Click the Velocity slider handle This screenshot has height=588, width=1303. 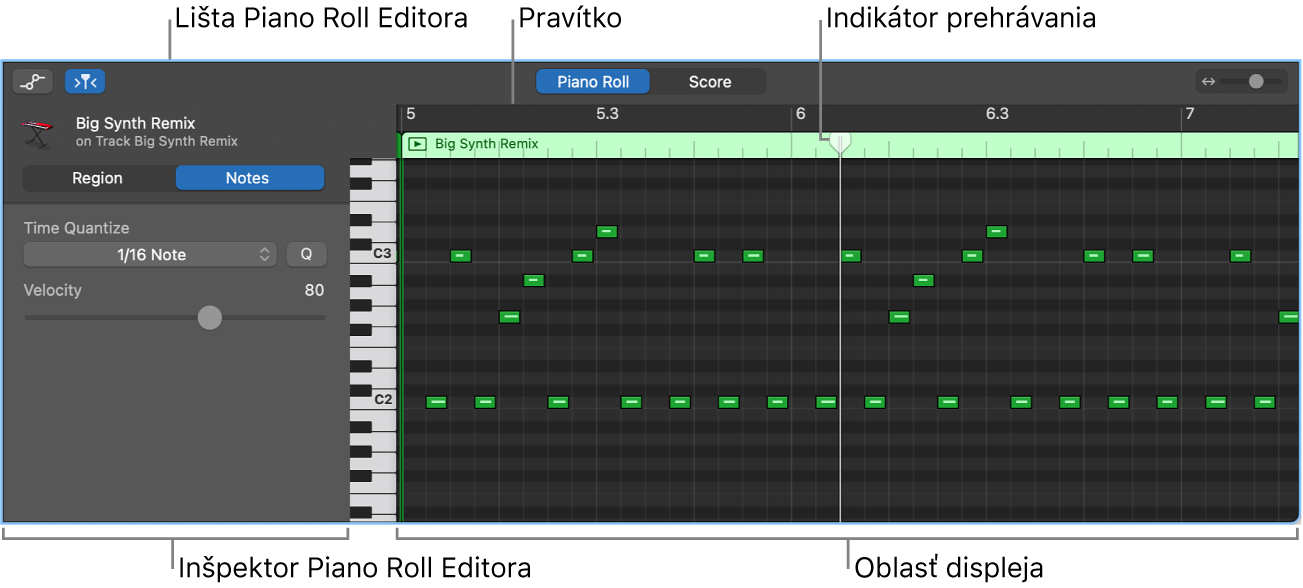click(x=210, y=317)
